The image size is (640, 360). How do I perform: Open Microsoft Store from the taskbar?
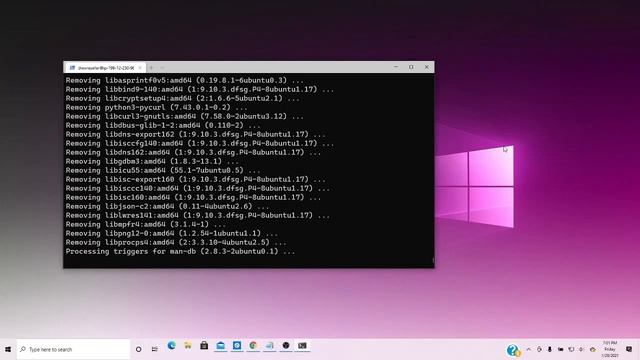[204, 346]
